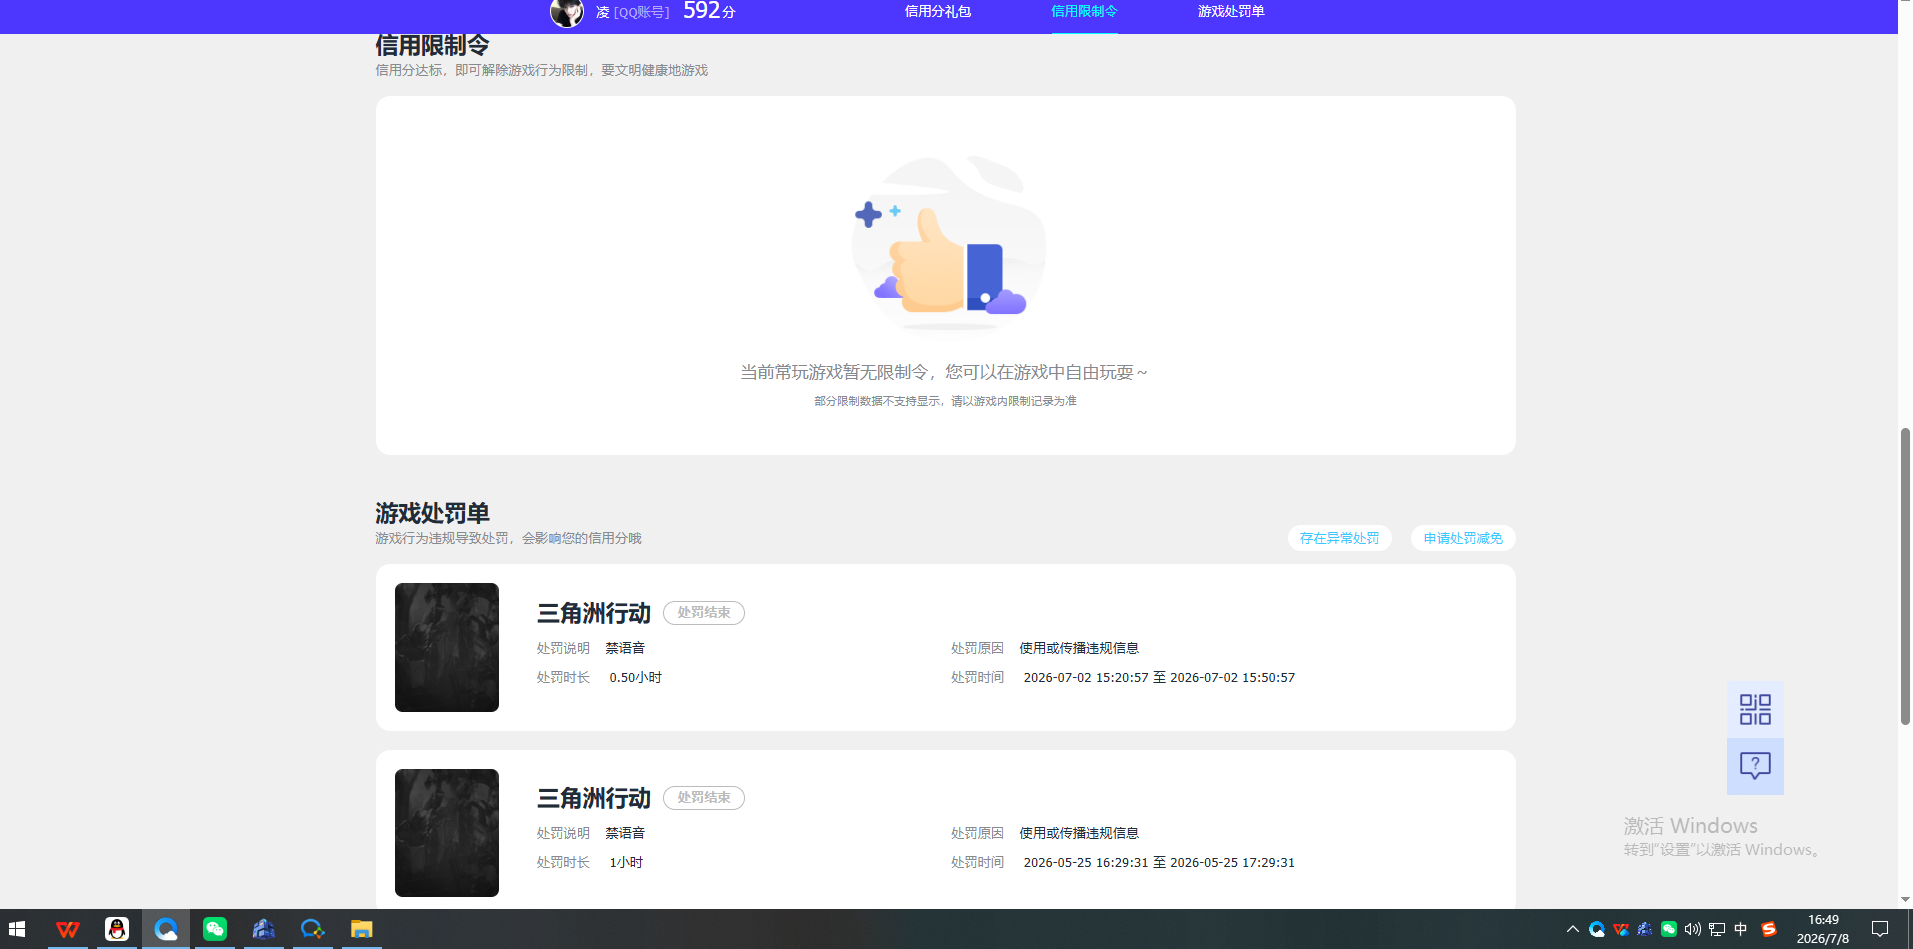Image resolution: width=1913 pixels, height=949 pixels.
Task: Click the 信用限制令 section heading
Action: point(432,45)
